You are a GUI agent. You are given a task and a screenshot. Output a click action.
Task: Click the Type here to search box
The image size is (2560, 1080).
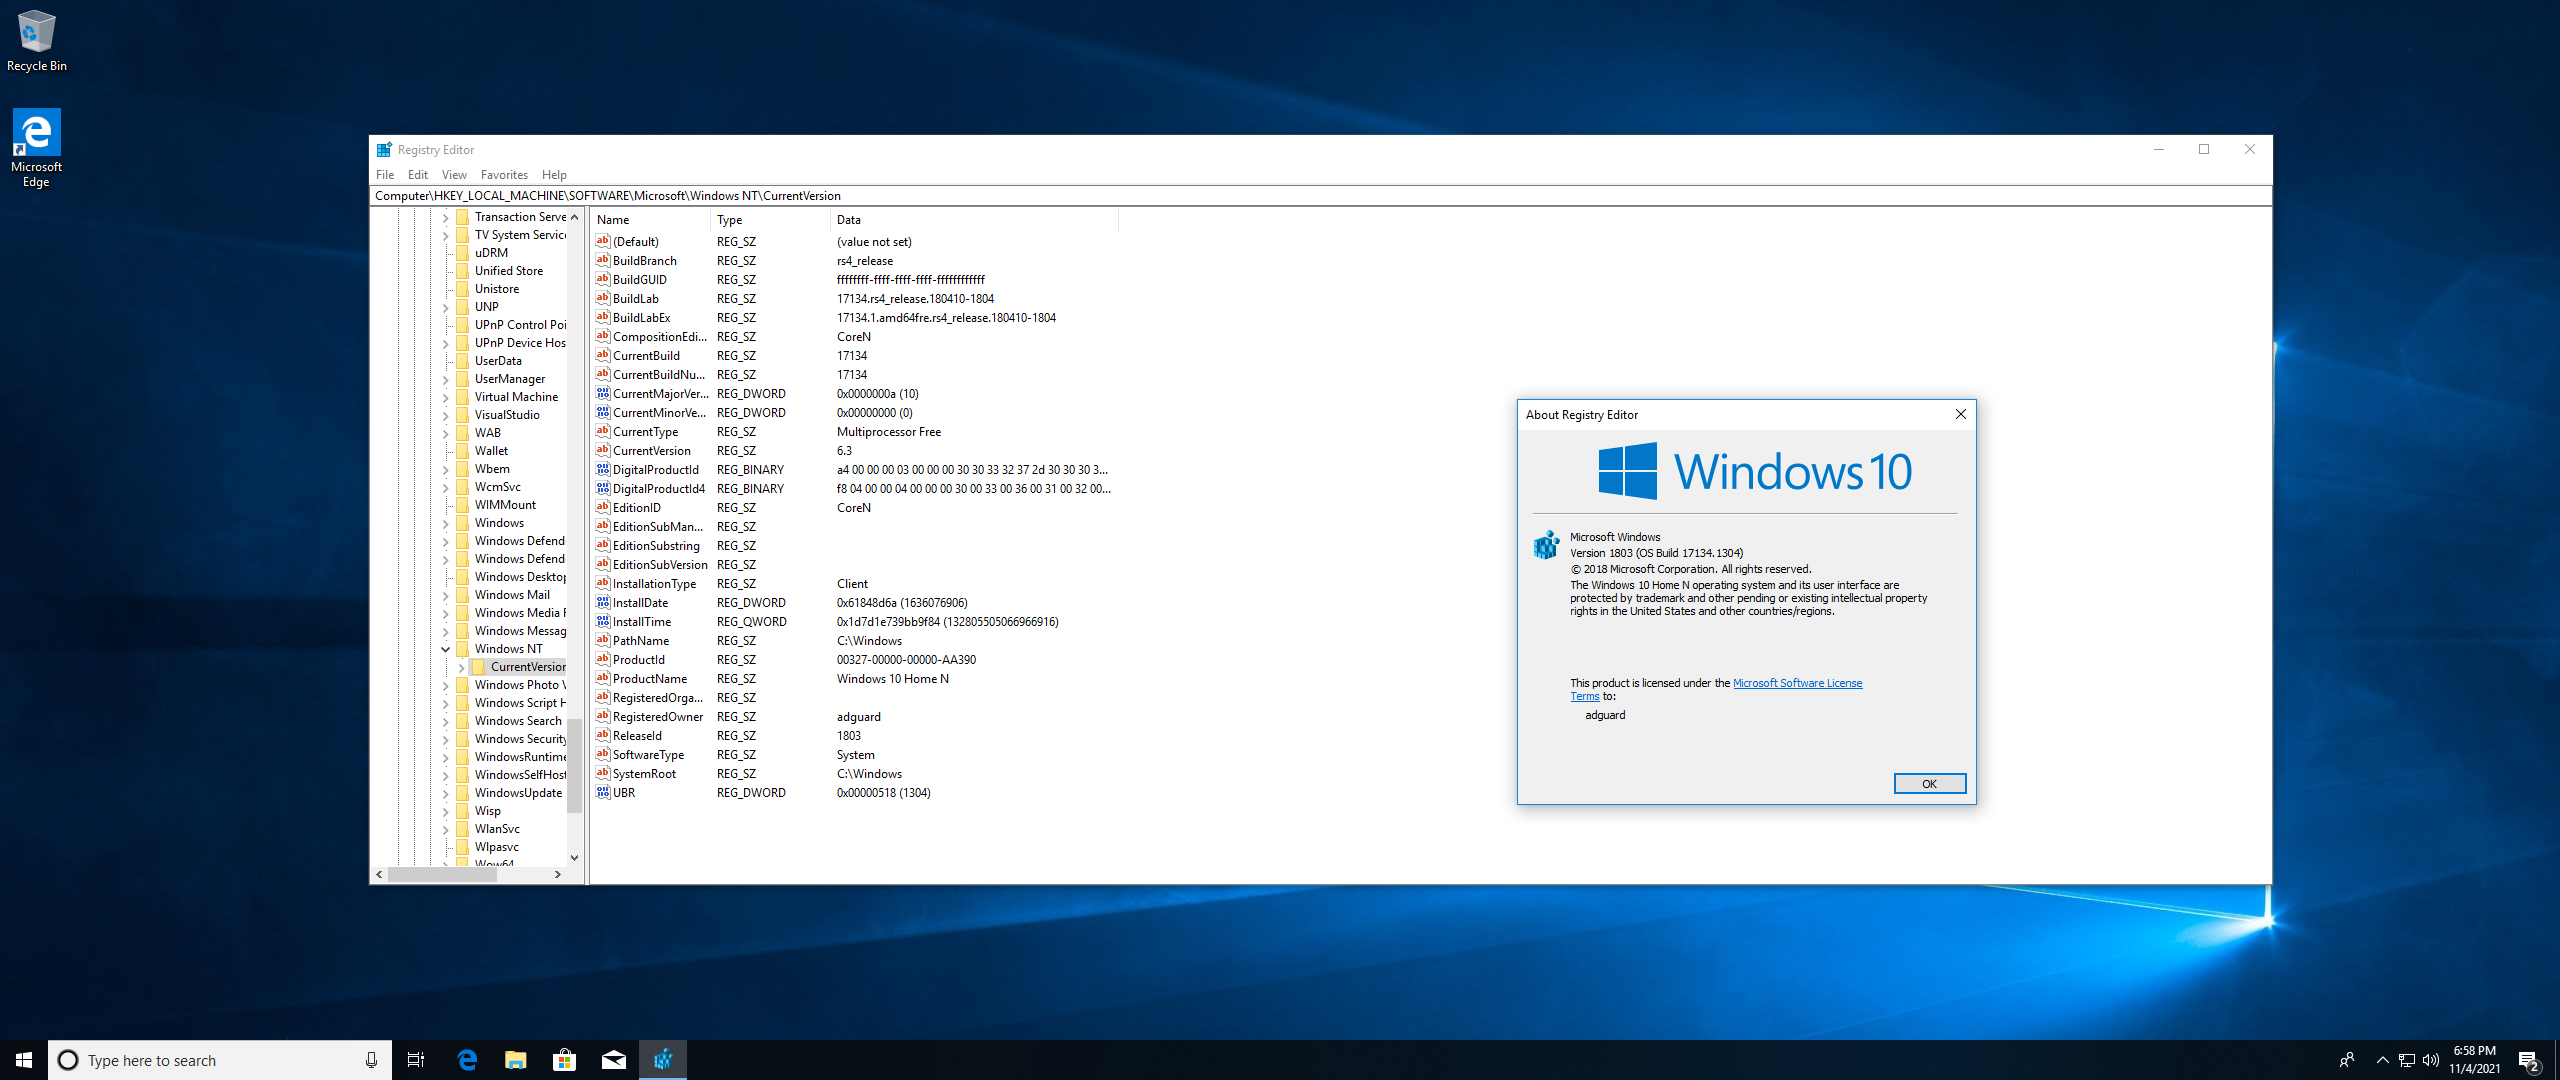220,1060
